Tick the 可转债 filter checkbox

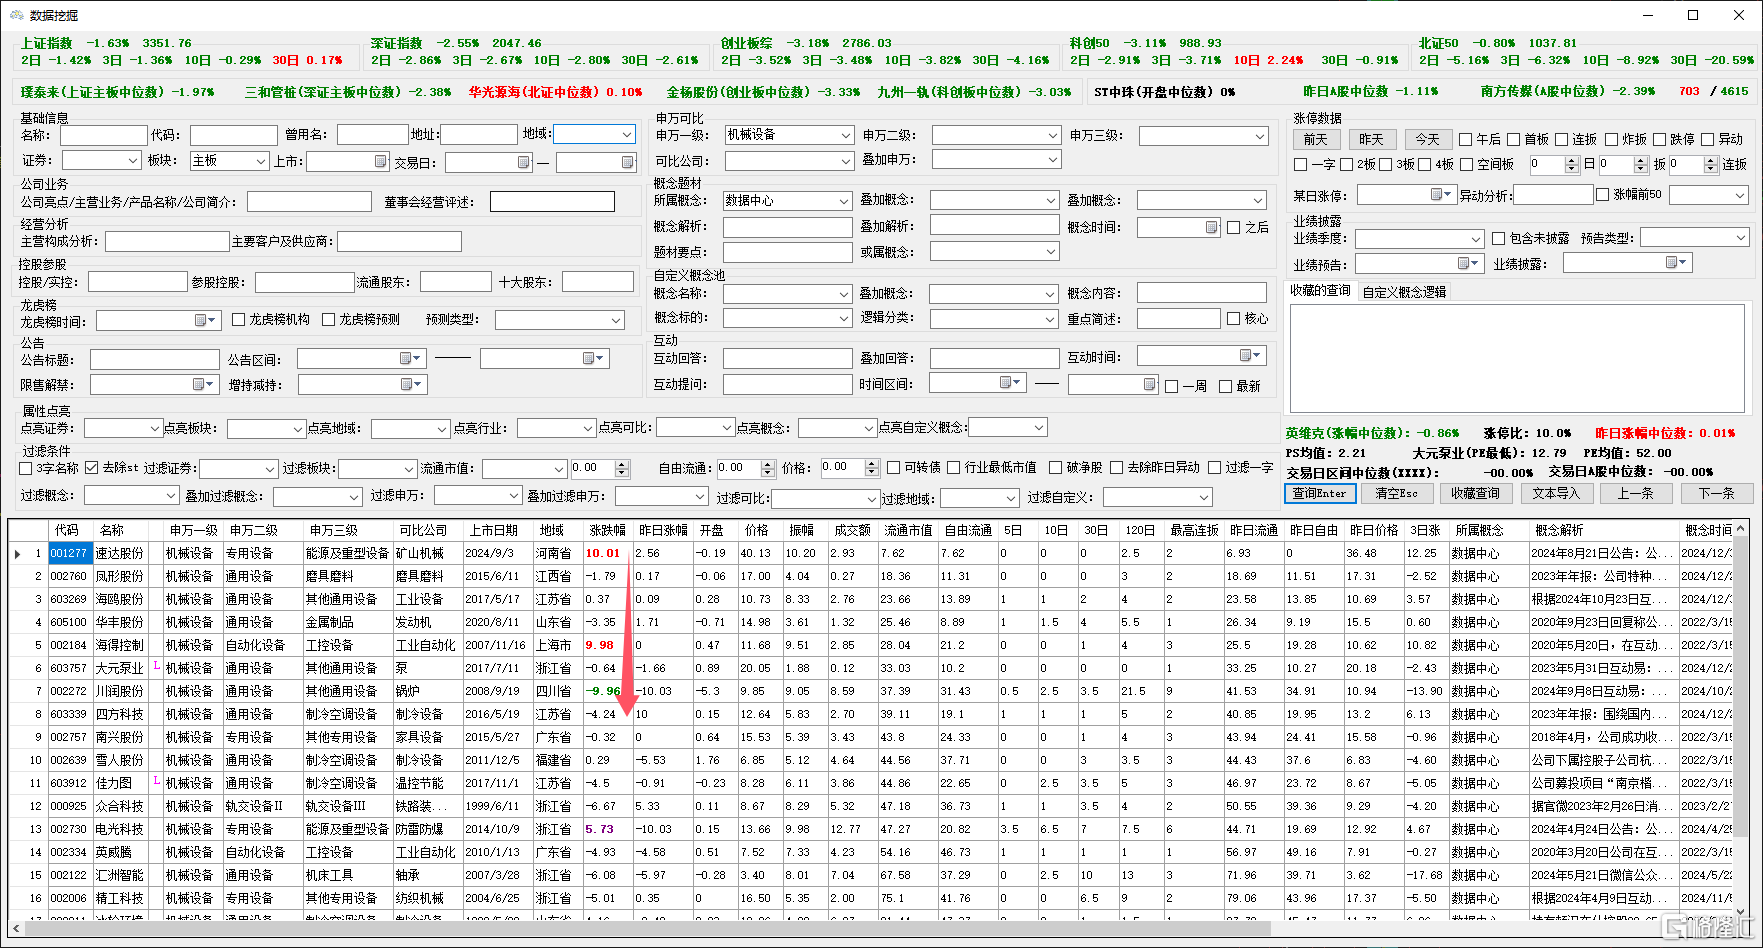pos(895,468)
